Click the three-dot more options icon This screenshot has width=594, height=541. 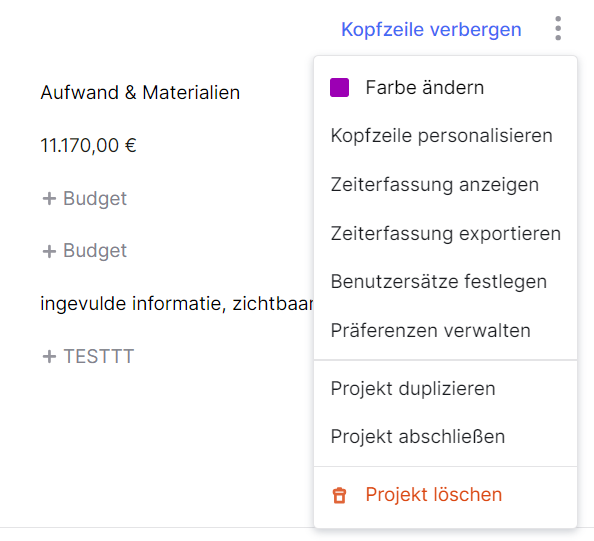point(558,28)
